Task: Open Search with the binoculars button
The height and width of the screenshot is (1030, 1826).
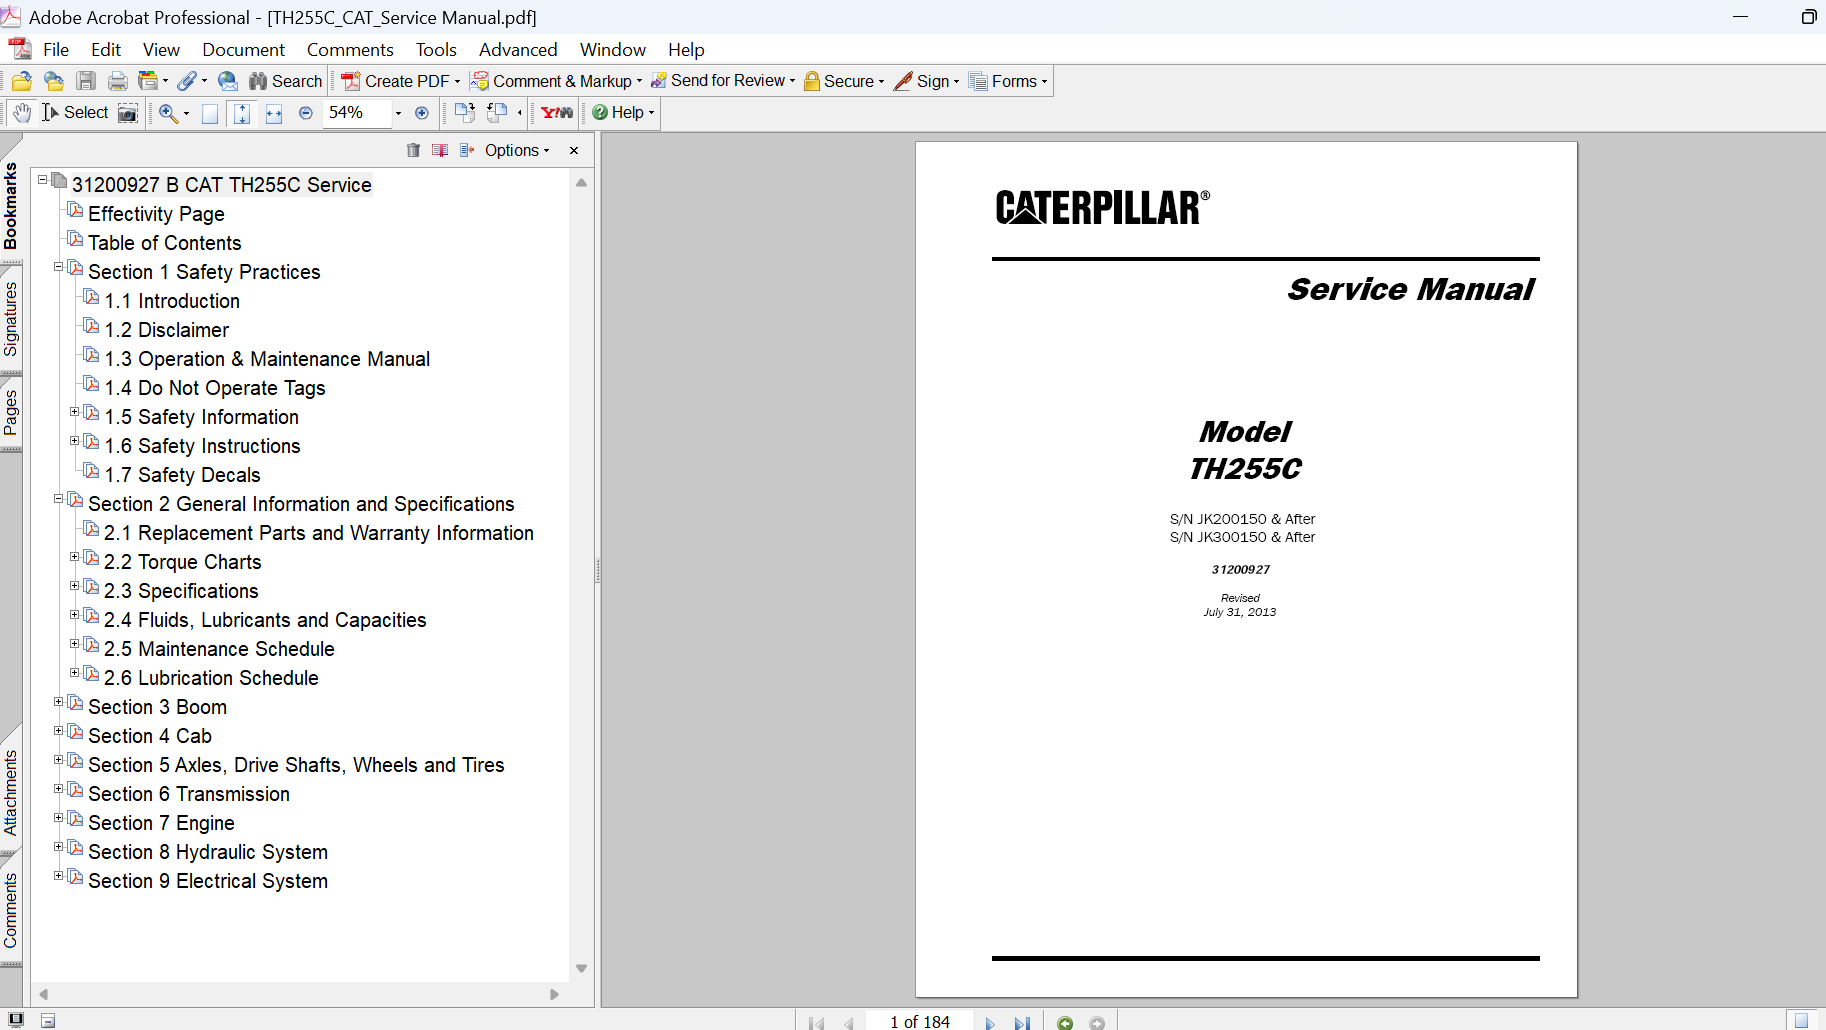Action: [286, 81]
